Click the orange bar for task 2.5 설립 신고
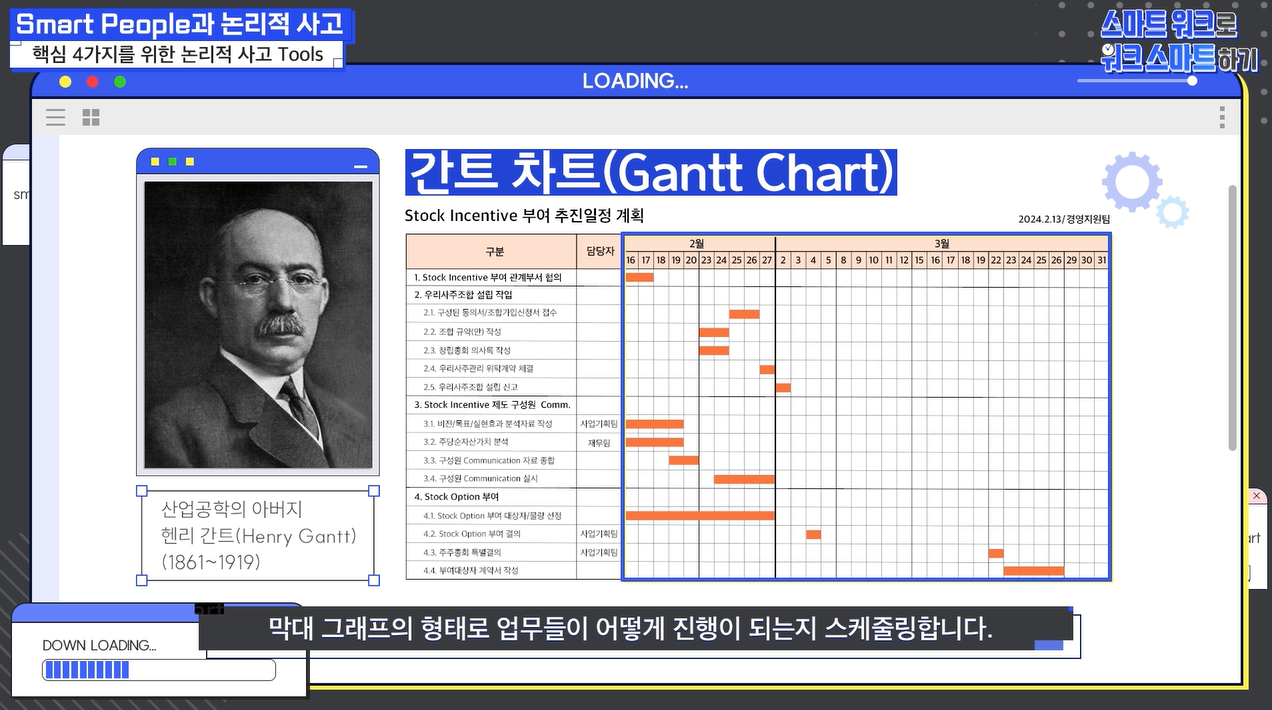Image resolution: width=1272 pixels, height=710 pixels. (x=783, y=387)
